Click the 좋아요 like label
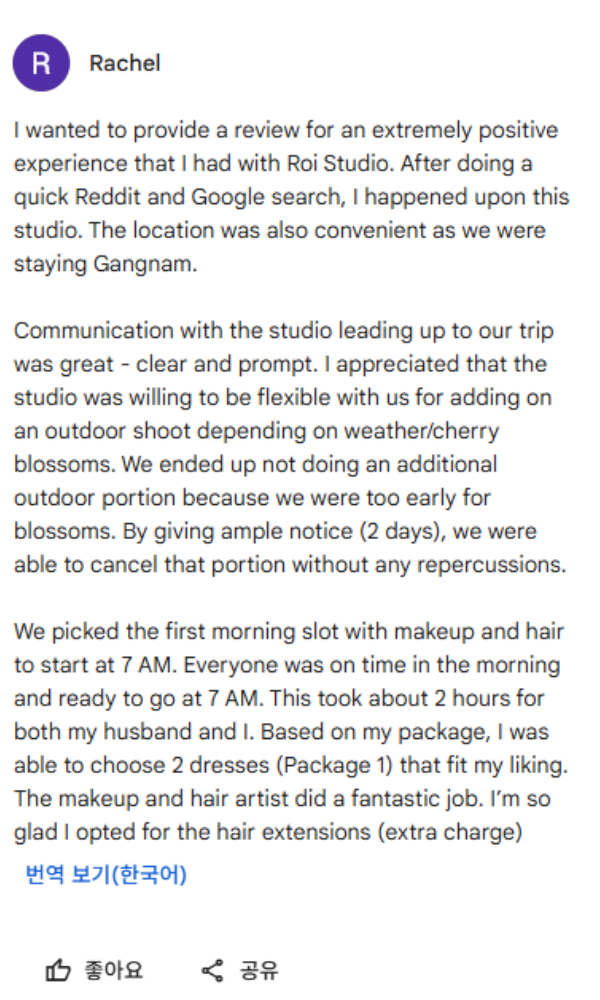Image resolution: width=600 pixels, height=1000 pixels. pyautogui.click(x=113, y=971)
